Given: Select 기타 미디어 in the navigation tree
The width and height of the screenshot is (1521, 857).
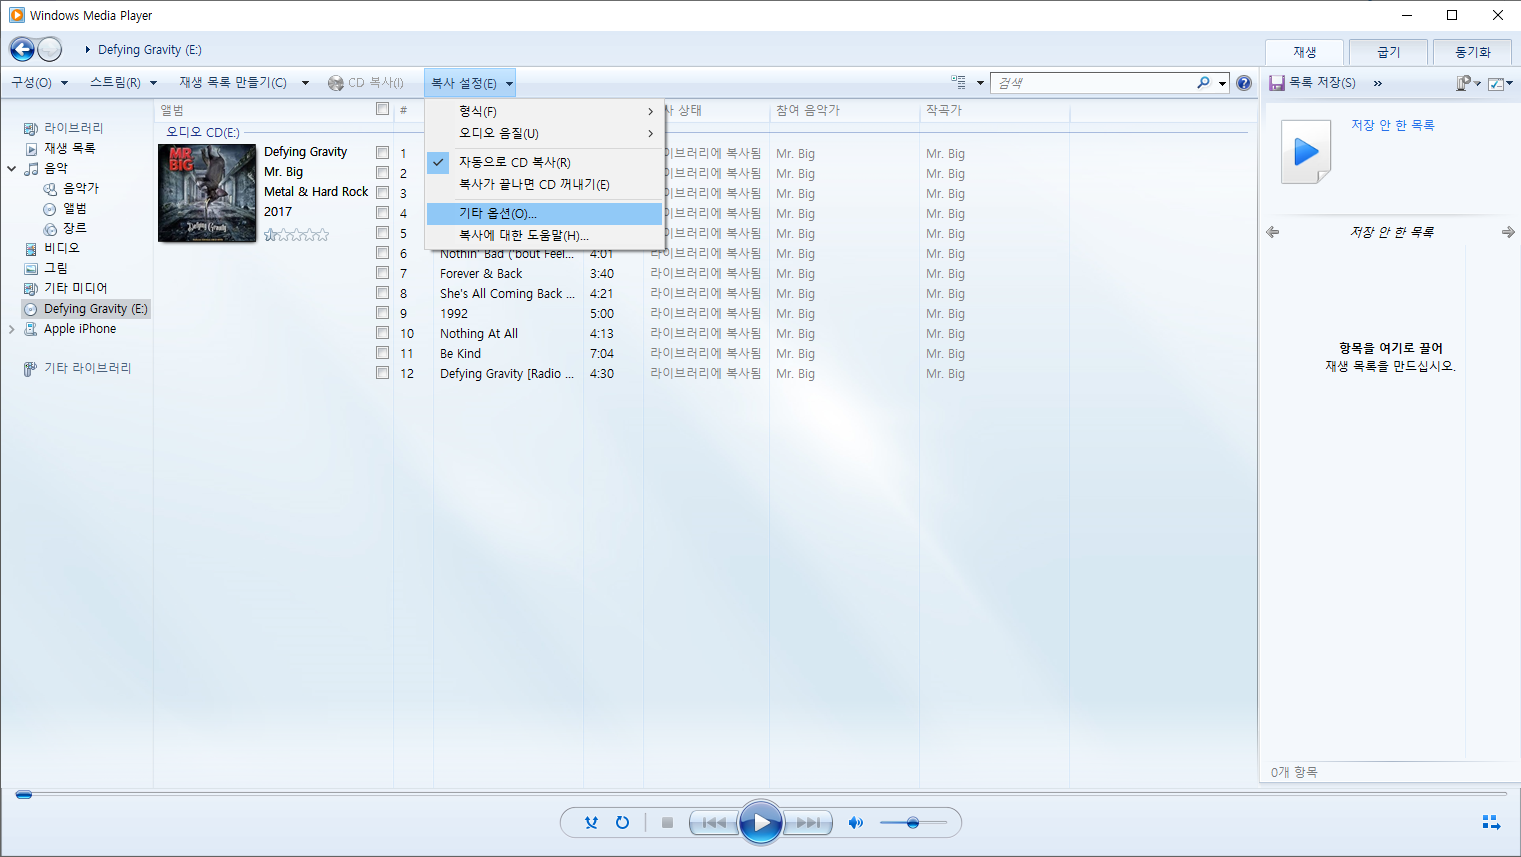Looking at the screenshot, I should tap(75, 288).
